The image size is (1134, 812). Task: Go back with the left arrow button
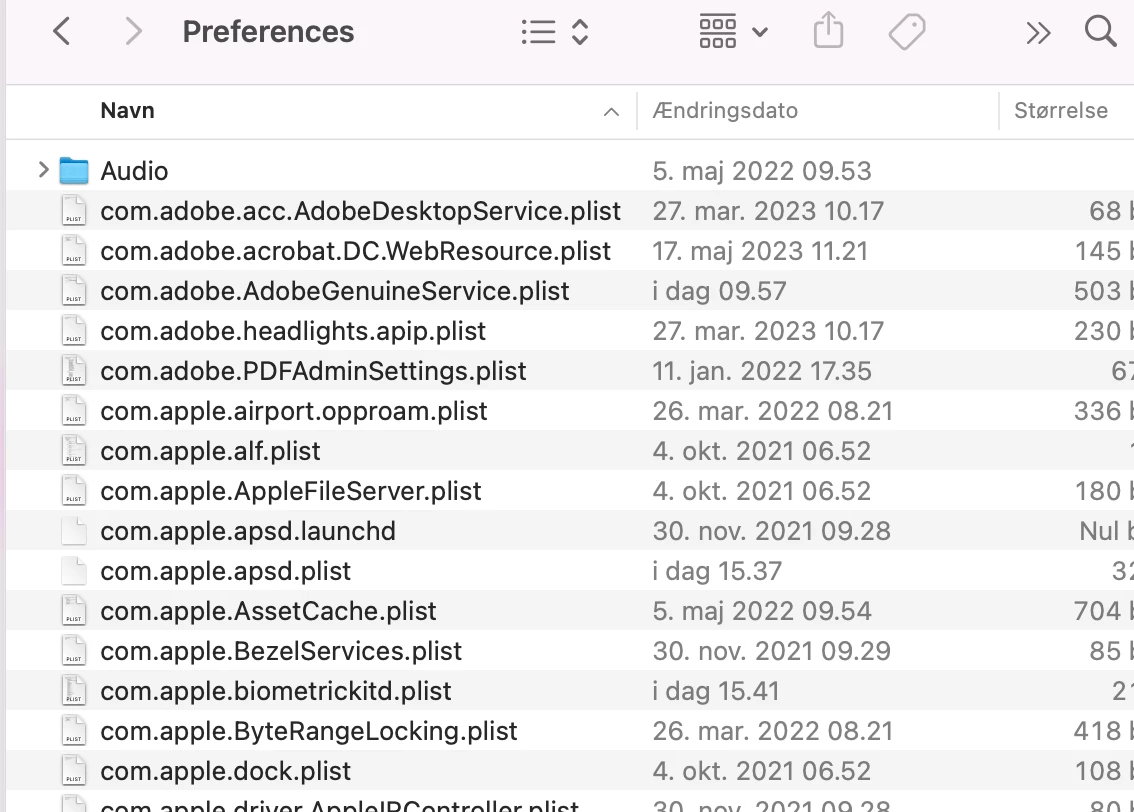62,32
